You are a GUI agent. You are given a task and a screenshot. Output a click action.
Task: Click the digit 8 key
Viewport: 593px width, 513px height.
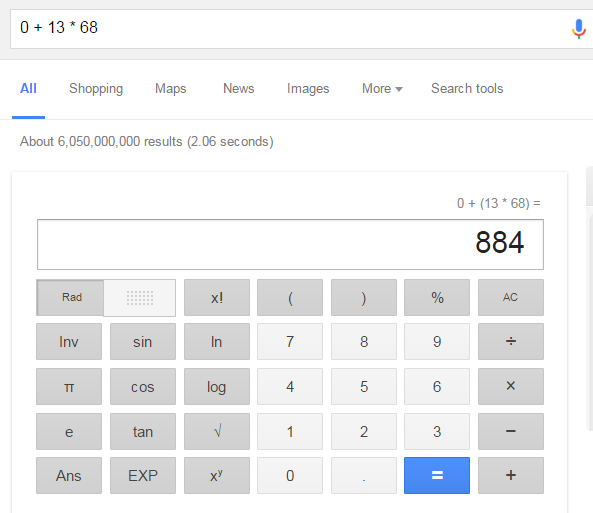pyautogui.click(x=364, y=342)
